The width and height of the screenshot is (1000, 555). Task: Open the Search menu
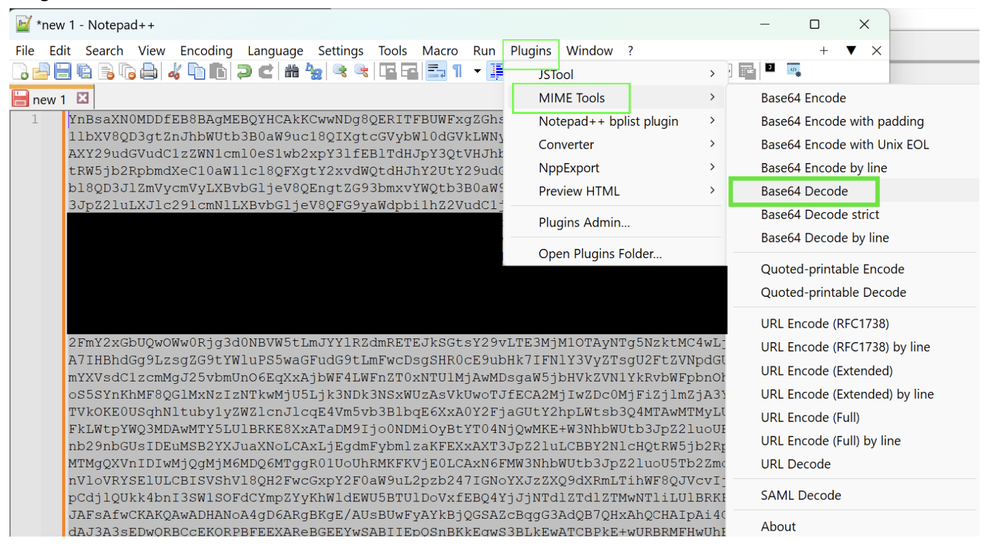coord(104,50)
